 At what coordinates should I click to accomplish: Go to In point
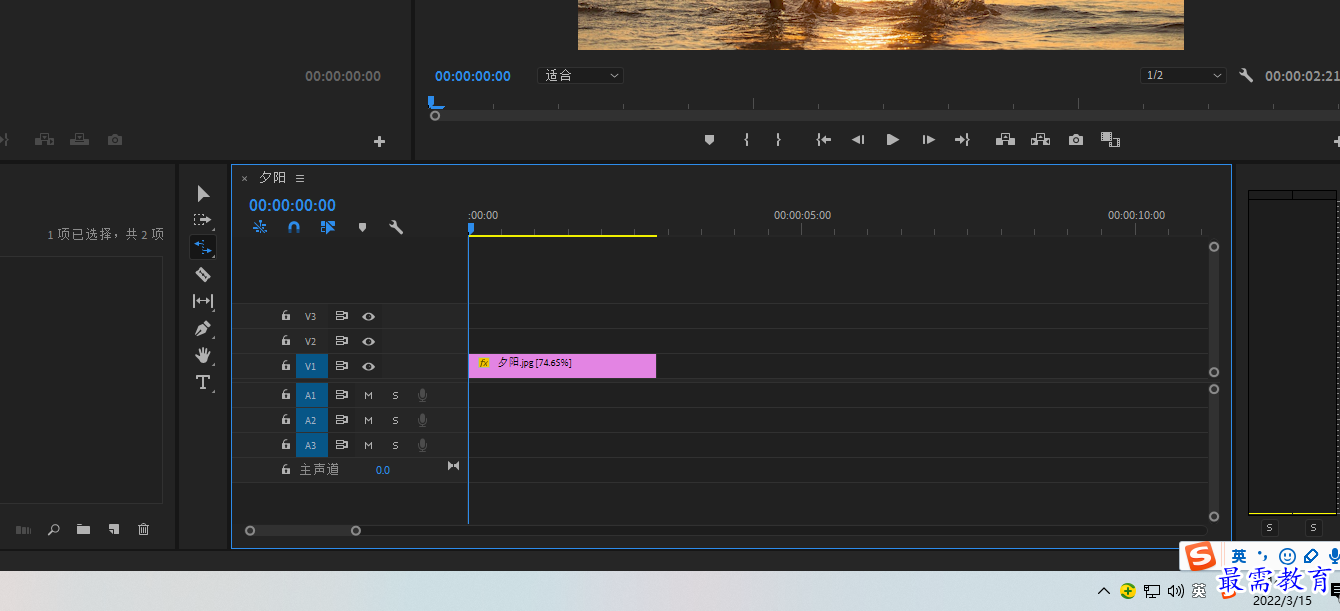[824, 140]
